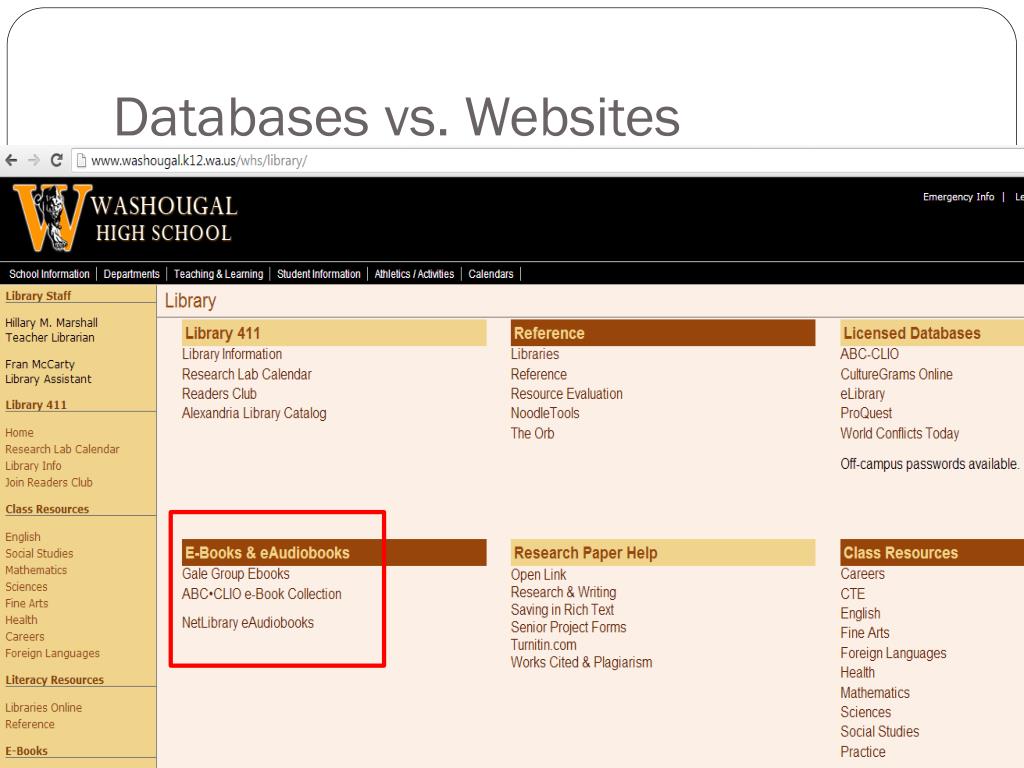This screenshot has height=768, width=1024.
Task: Open the Practice class resource link
Action: (x=863, y=752)
